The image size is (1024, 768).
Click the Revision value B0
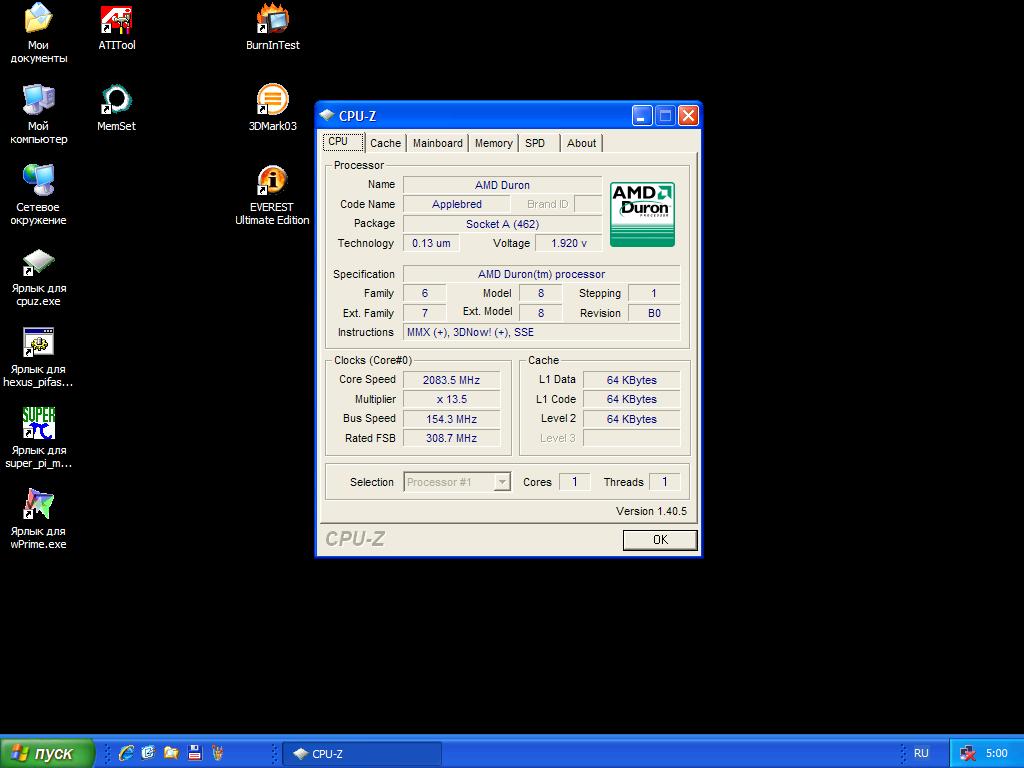pyautogui.click(x=654, y=313)
